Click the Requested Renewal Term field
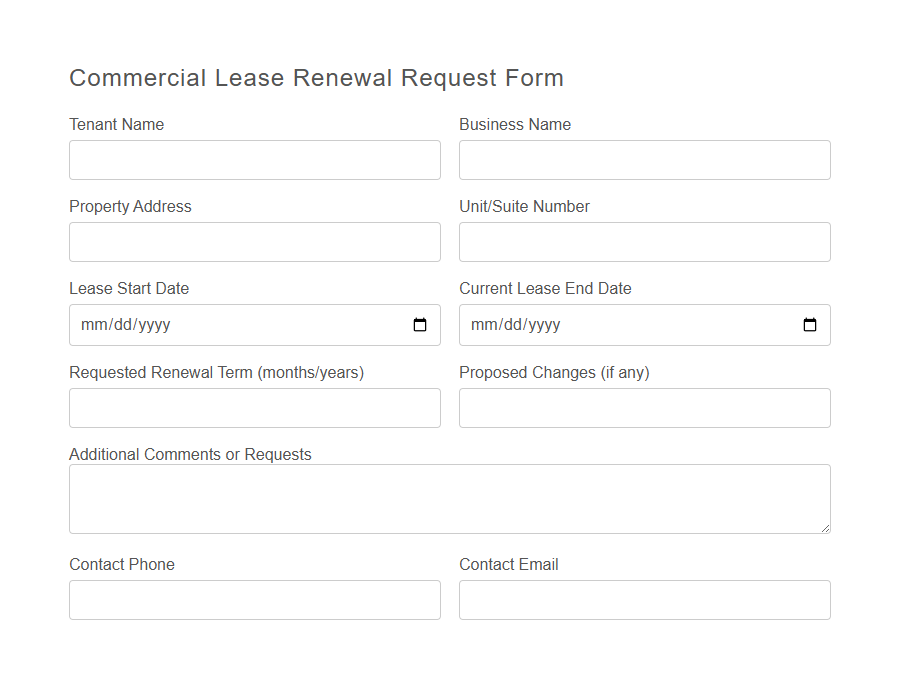The width and height of the screenshot is (900, 684). click(x=254, y=408)
